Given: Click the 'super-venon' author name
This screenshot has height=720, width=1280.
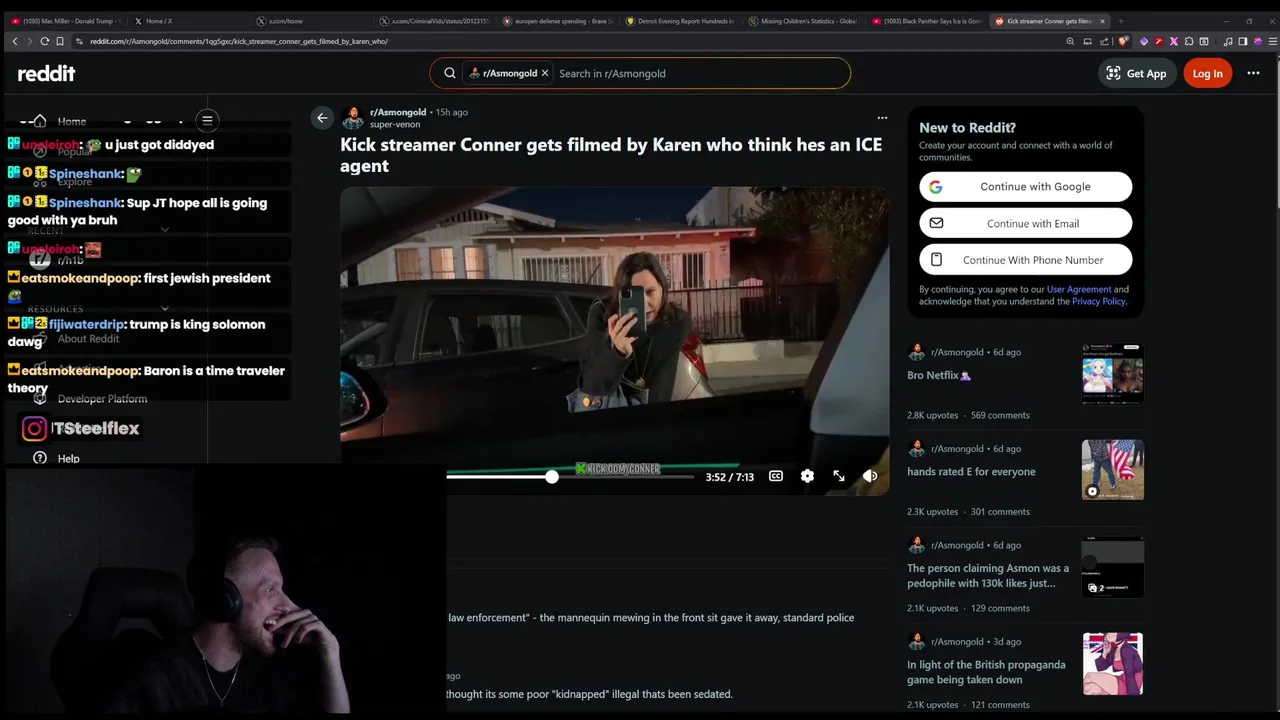Looking at the screenshot, I should (395, 125).
